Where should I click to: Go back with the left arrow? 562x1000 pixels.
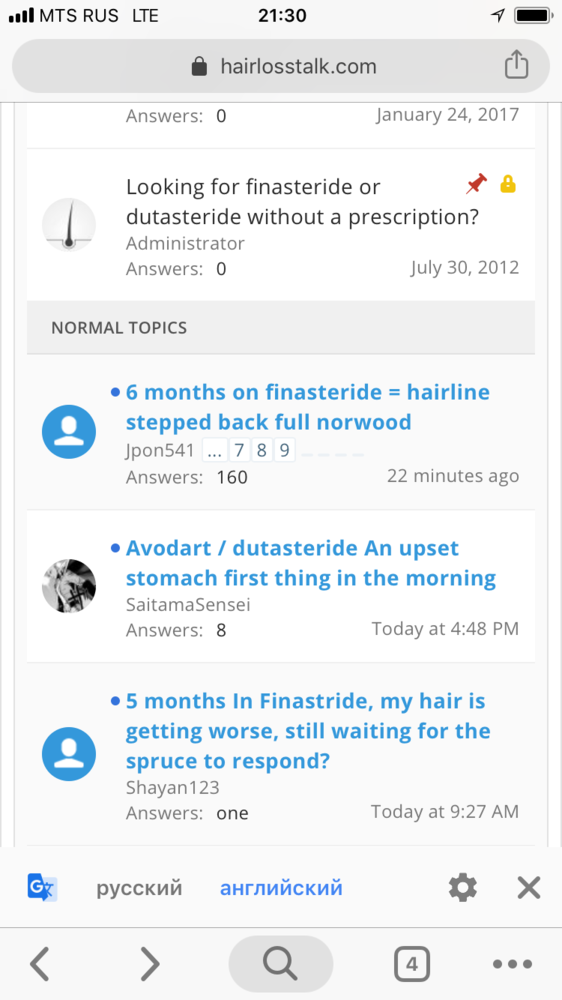(x=40, y=964)
